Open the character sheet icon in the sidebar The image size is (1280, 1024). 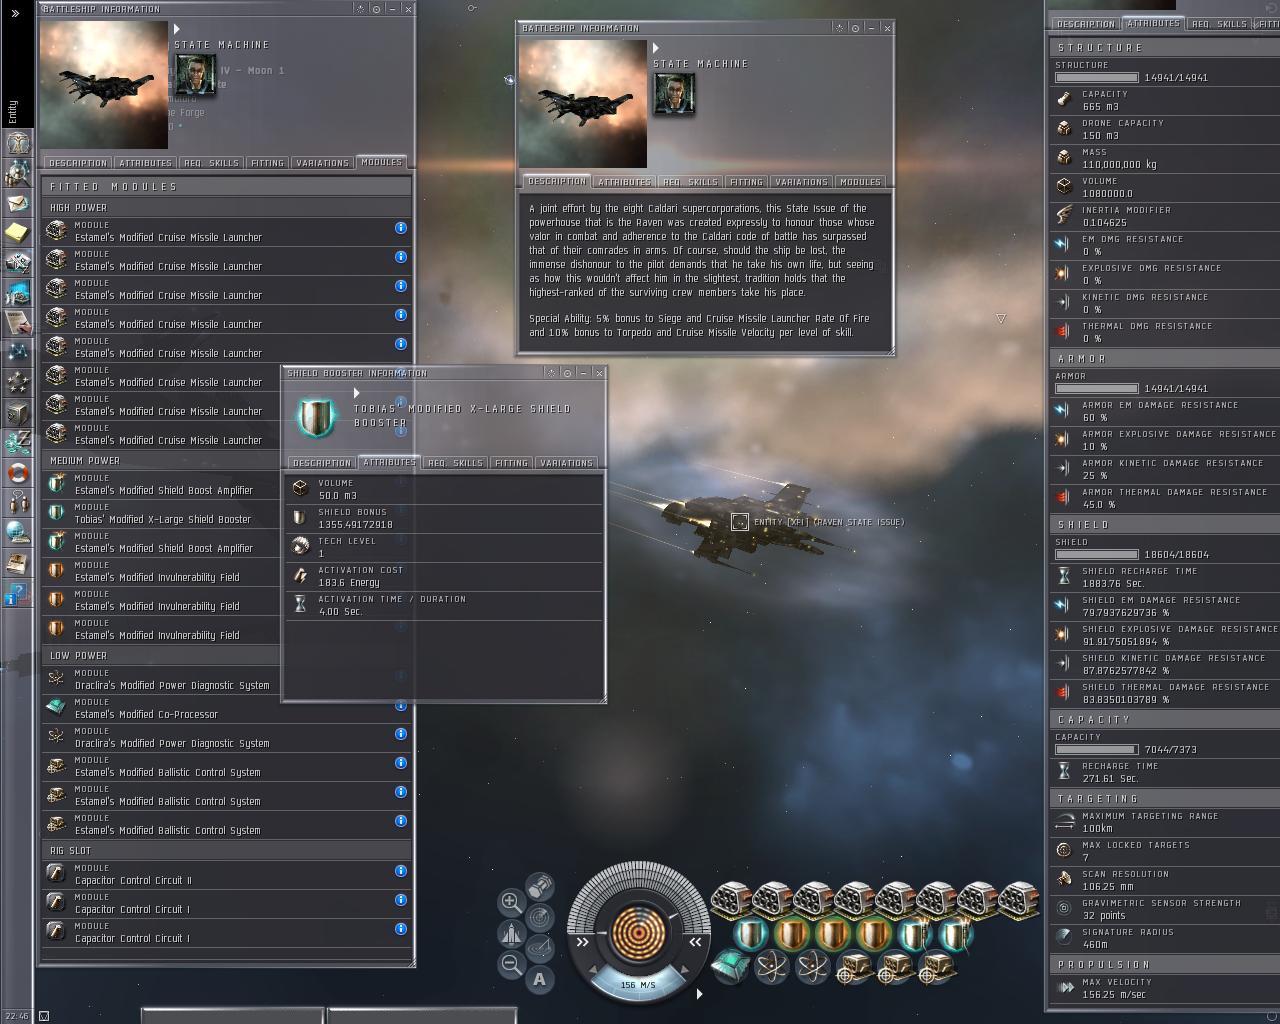pyautogui.click(x=17, y=143)
